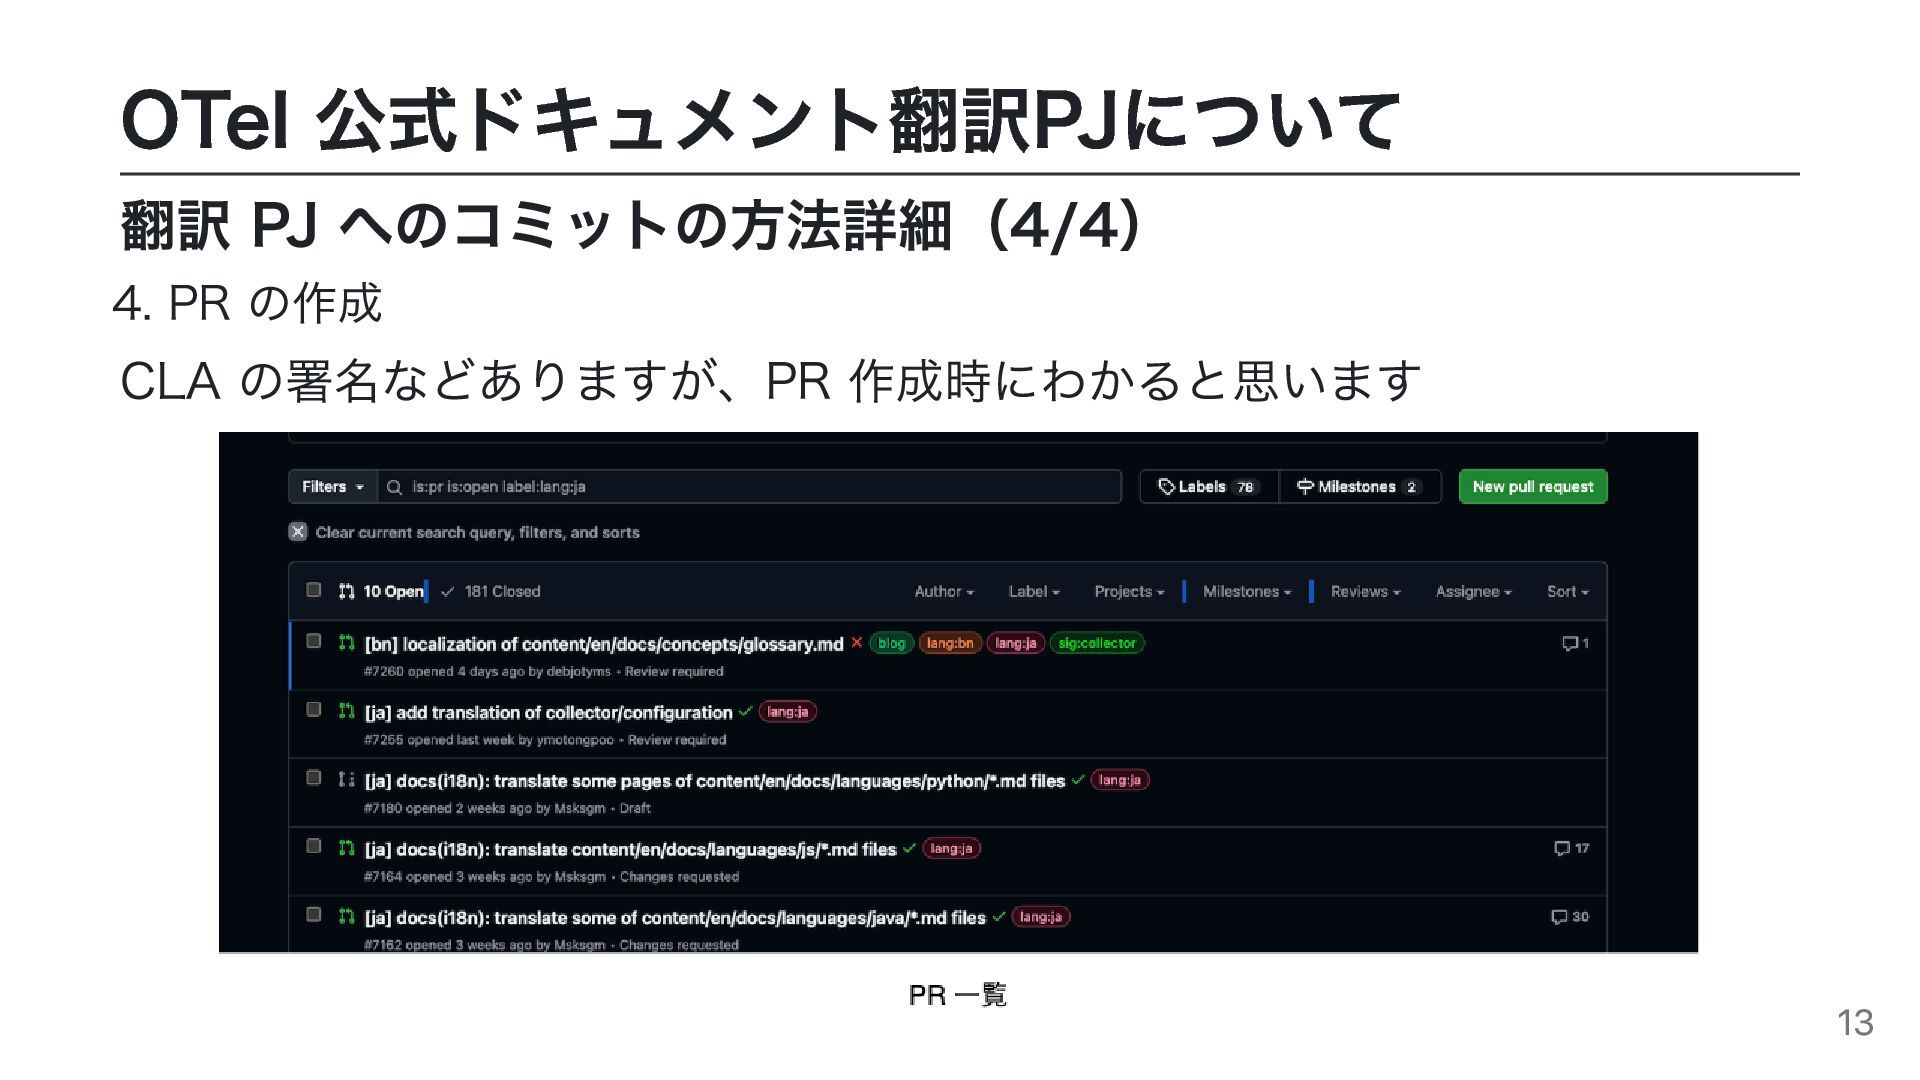1920x1080 pixels.
Task: Click the open PR icon on js files row
Action: point(346,847)
